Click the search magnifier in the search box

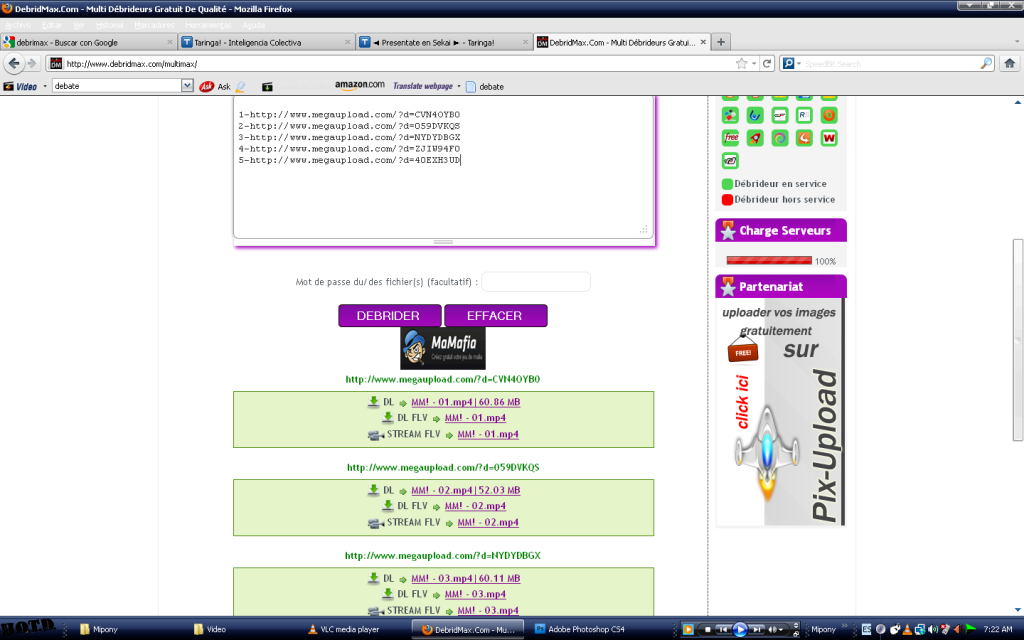tap(986, 63)
